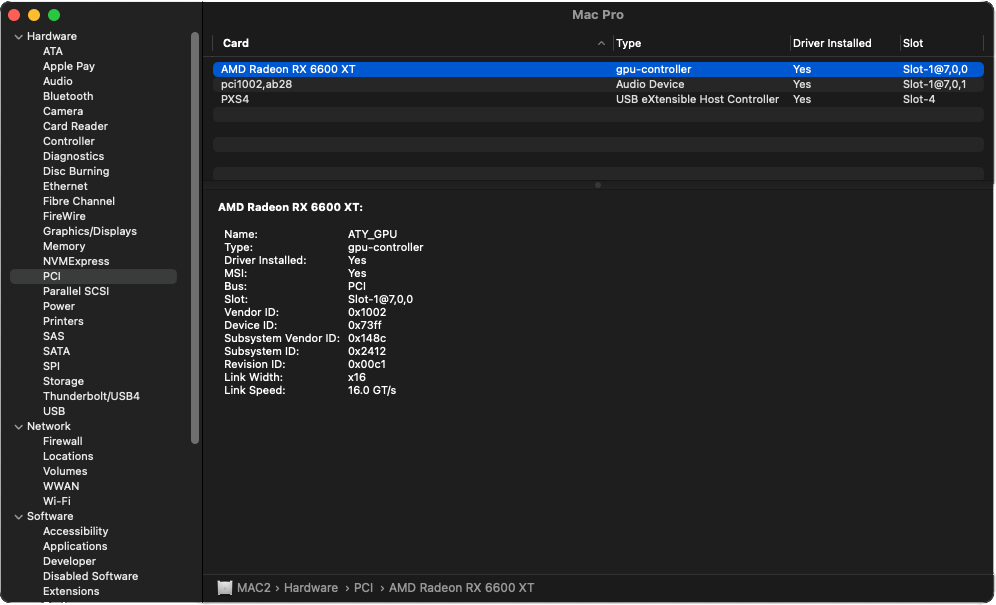The width and height of the screenshot is (996, 605).
Task: Sort the table by Card column
Action: tap(236, 43)
